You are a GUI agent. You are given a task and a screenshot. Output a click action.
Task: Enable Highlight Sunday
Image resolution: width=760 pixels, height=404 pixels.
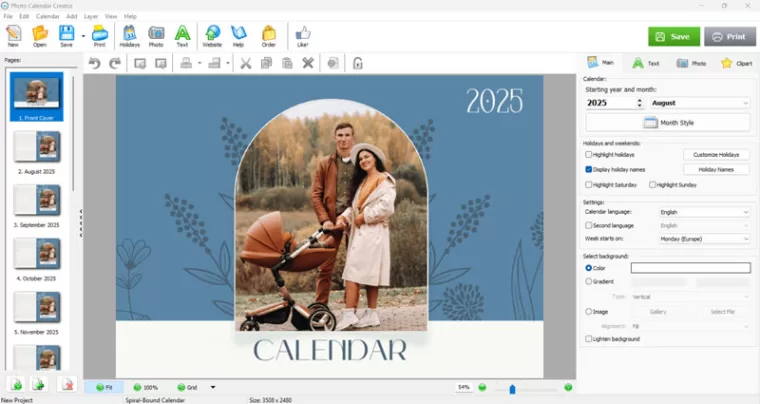pos(652,185)
